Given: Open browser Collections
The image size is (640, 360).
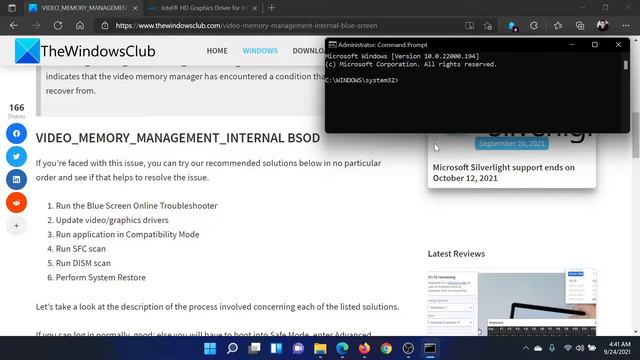Looking at the screenshot, I should (x=580, y=26).
